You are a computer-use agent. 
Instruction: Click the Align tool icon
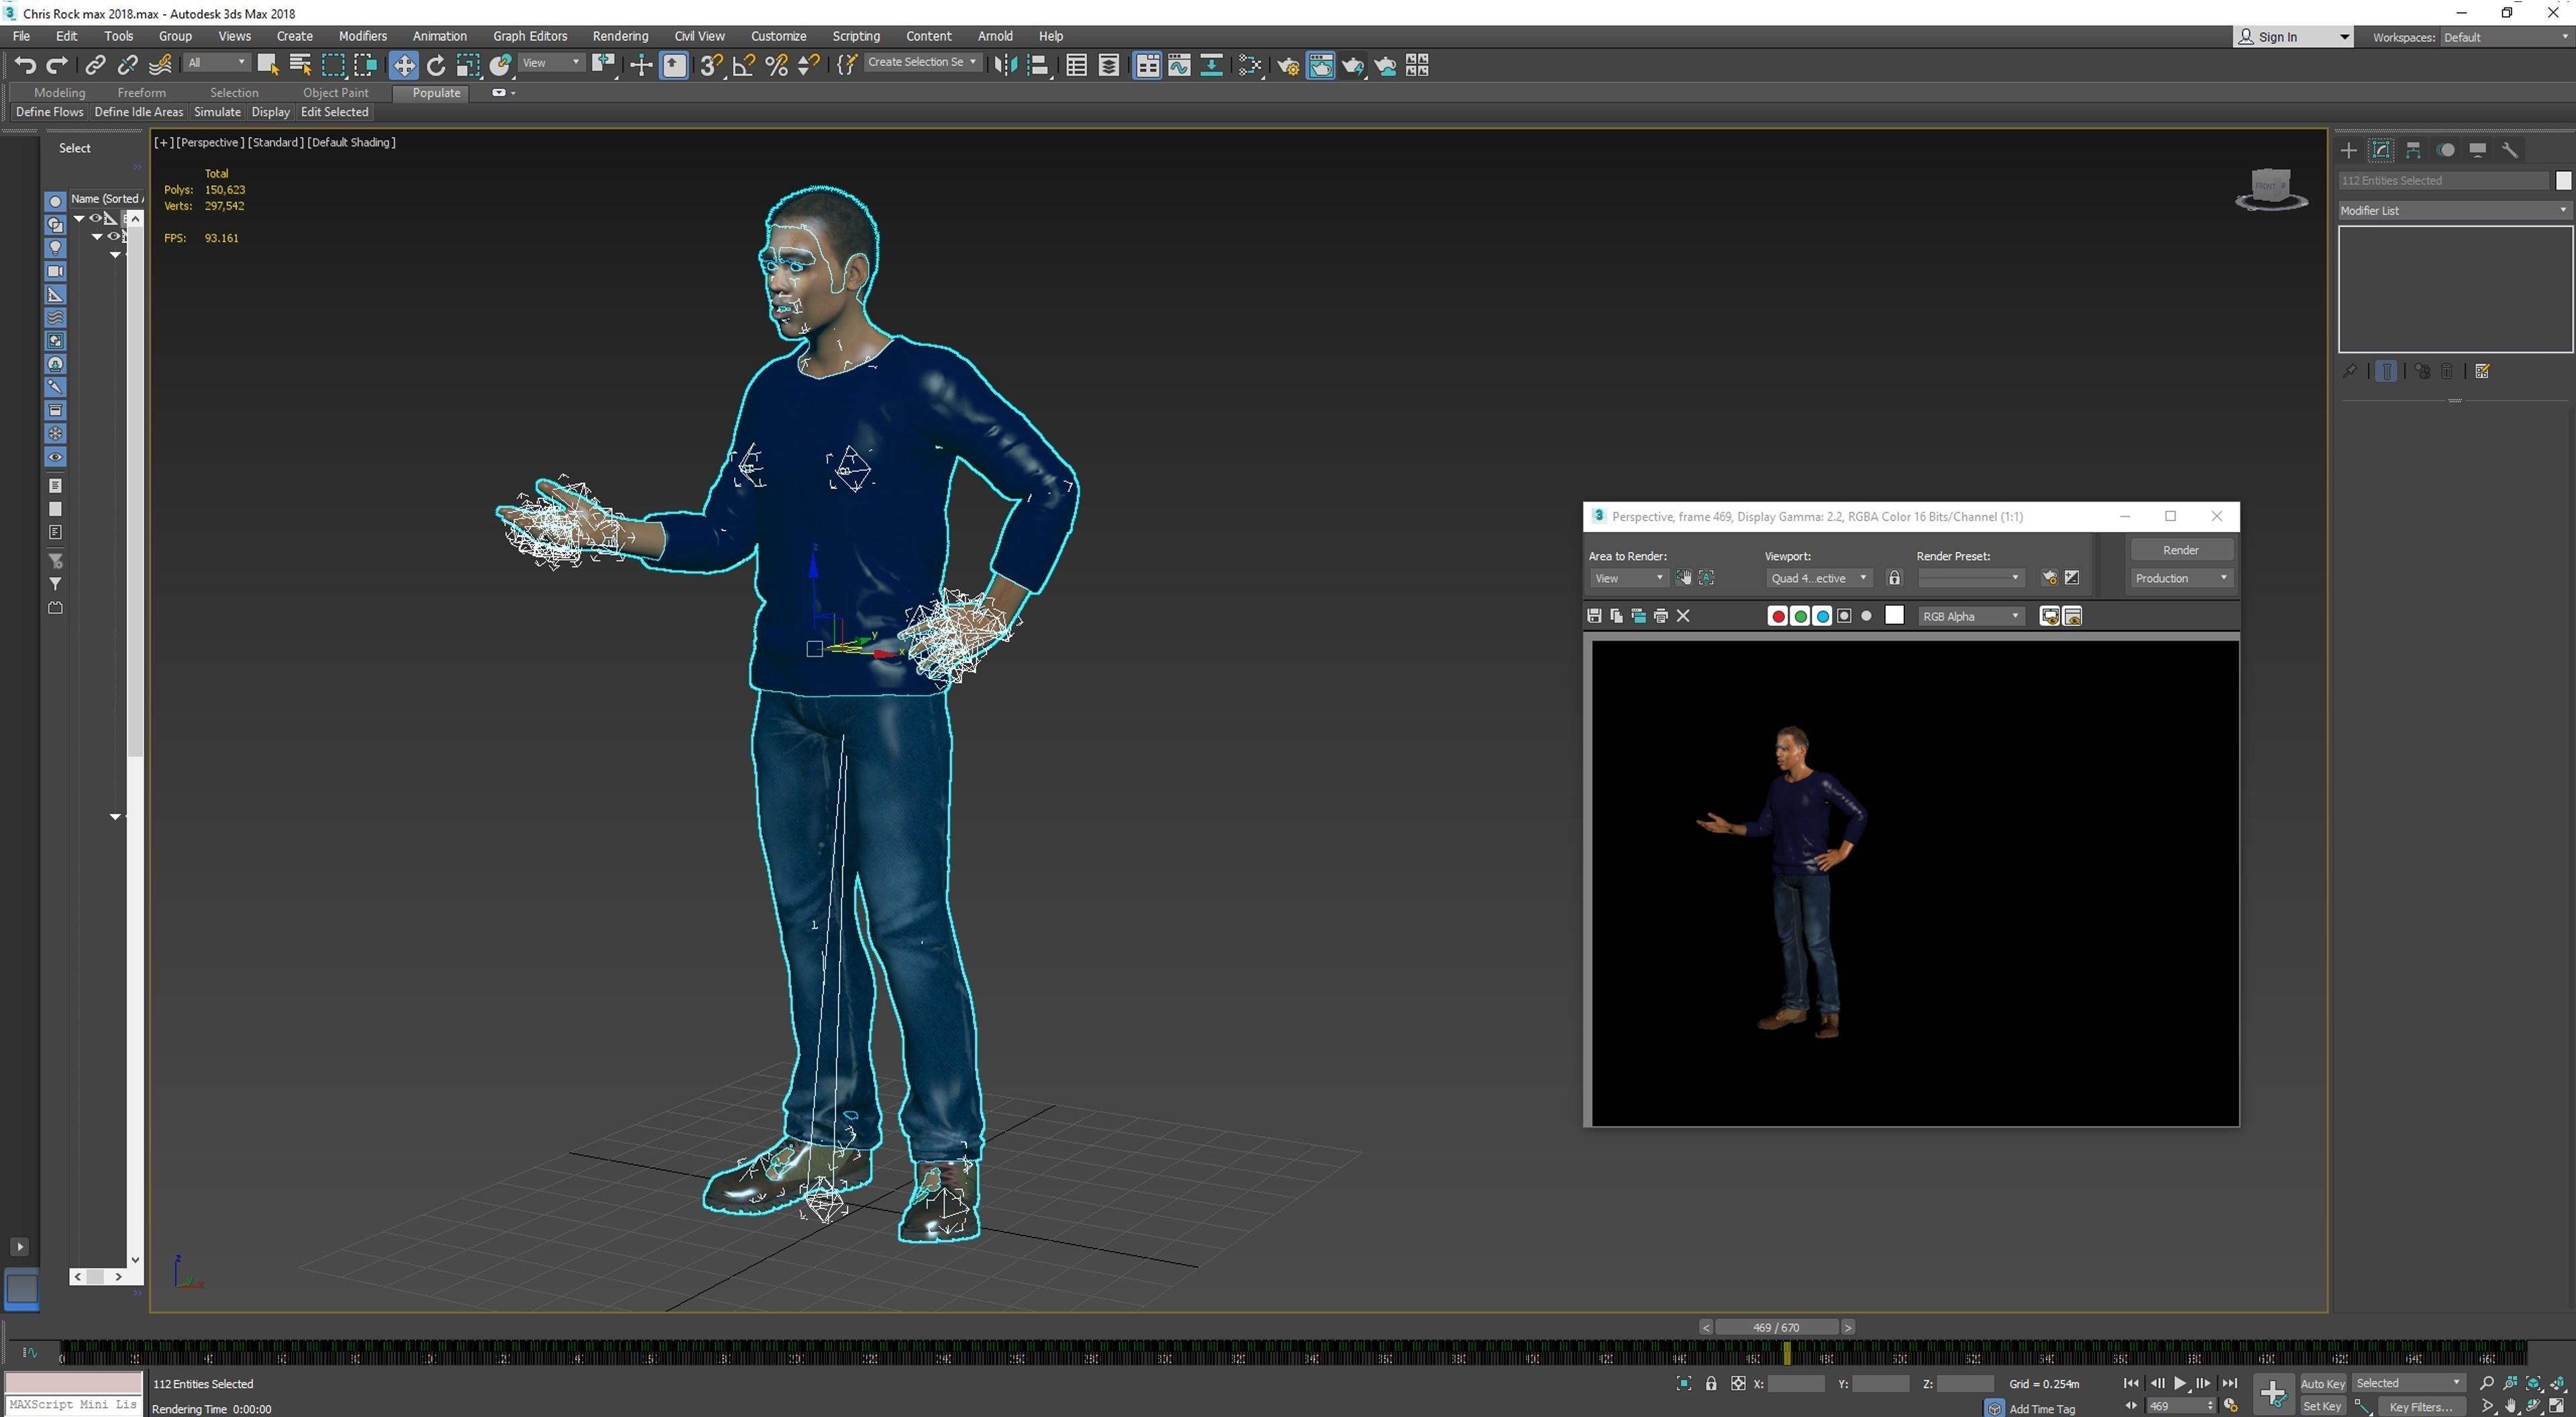point(1038,65)
